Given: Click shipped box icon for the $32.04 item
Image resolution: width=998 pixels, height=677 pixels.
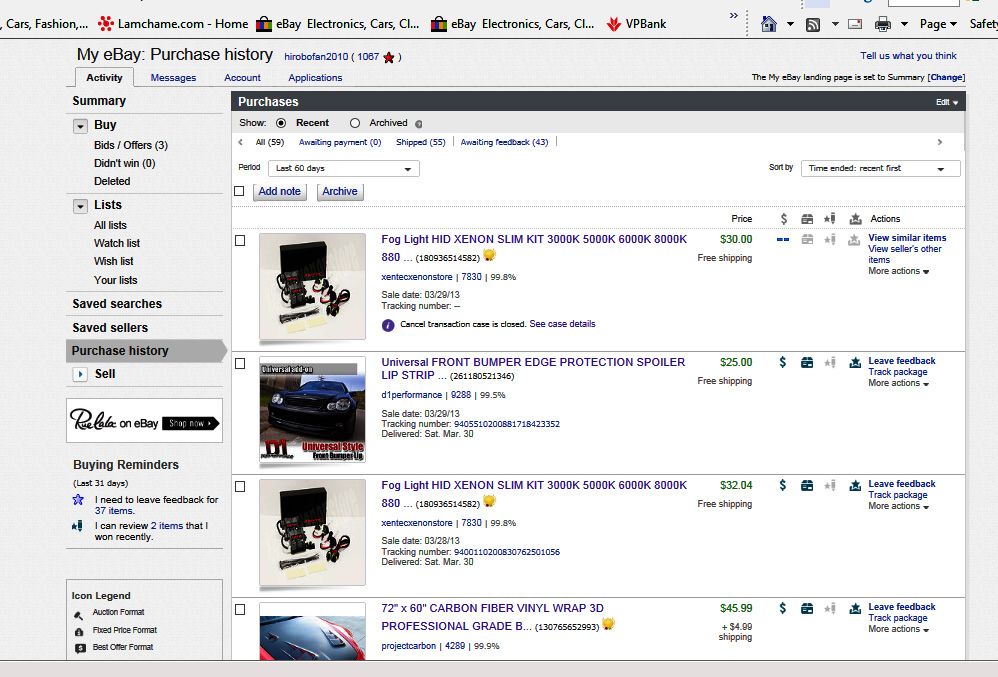Looking at the screenshot, I should (x=807, y=485).
